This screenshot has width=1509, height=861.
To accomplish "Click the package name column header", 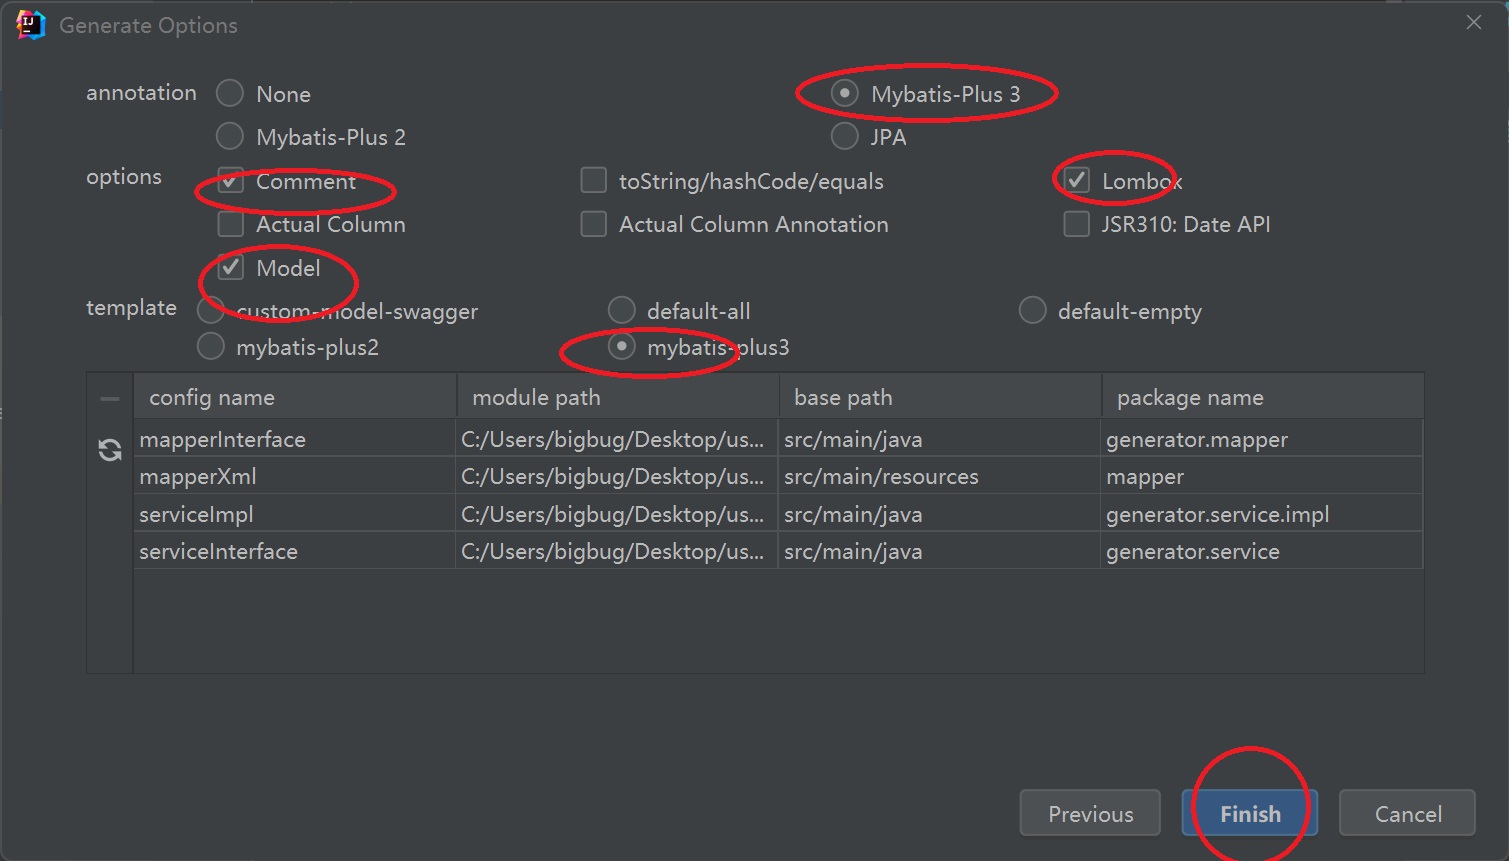I will (x=1263, y=398).
